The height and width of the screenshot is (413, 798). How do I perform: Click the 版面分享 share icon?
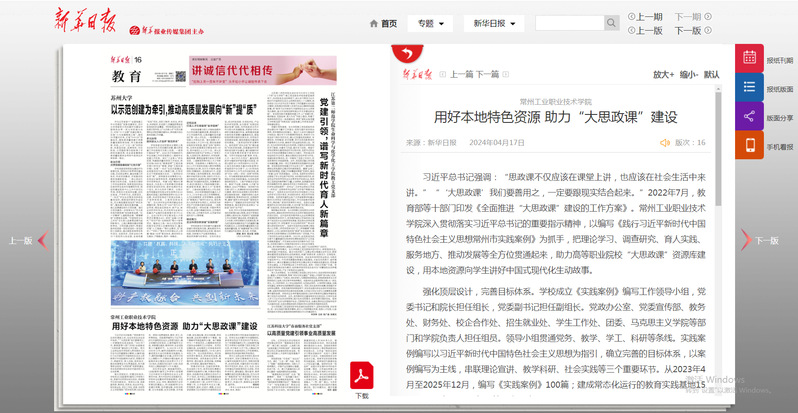click(x=750, y=117)
